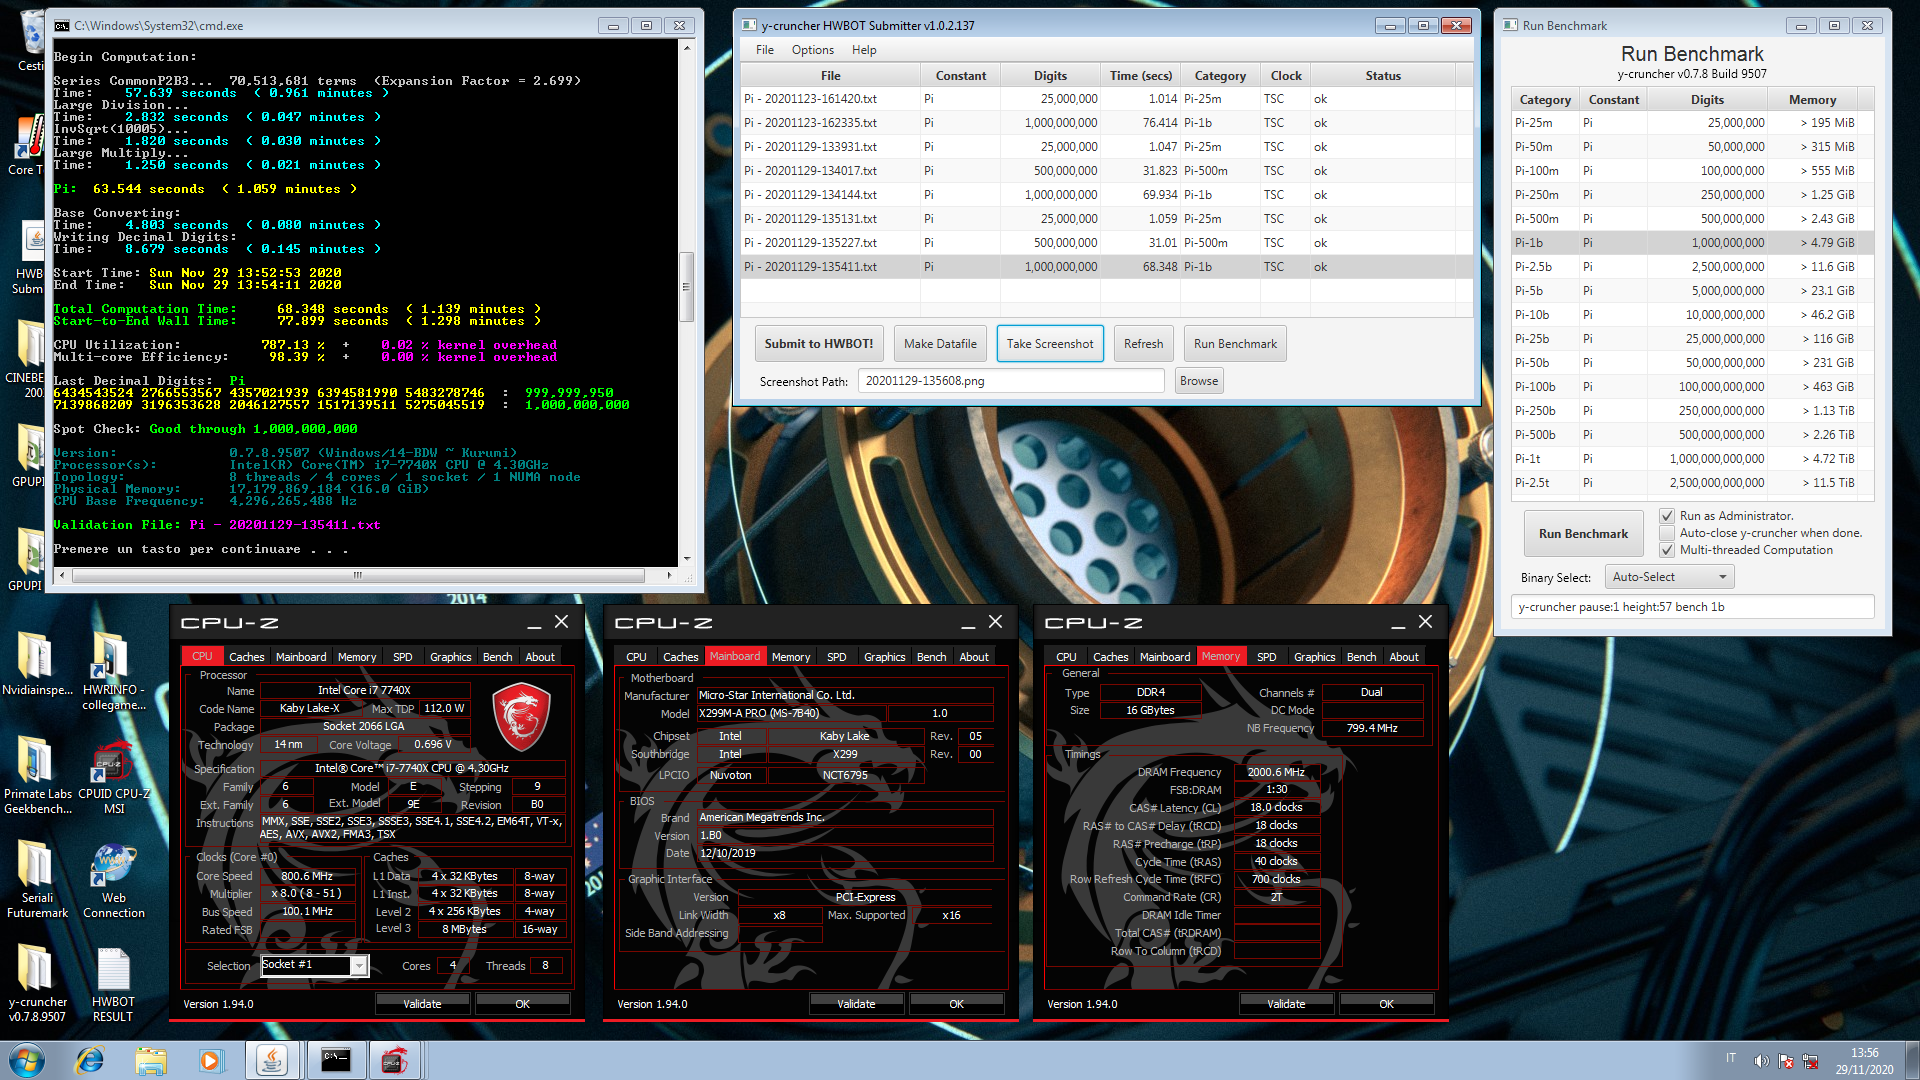
Task: Switch to Bench tab in first CPU-Z
Action: point(497,657)
